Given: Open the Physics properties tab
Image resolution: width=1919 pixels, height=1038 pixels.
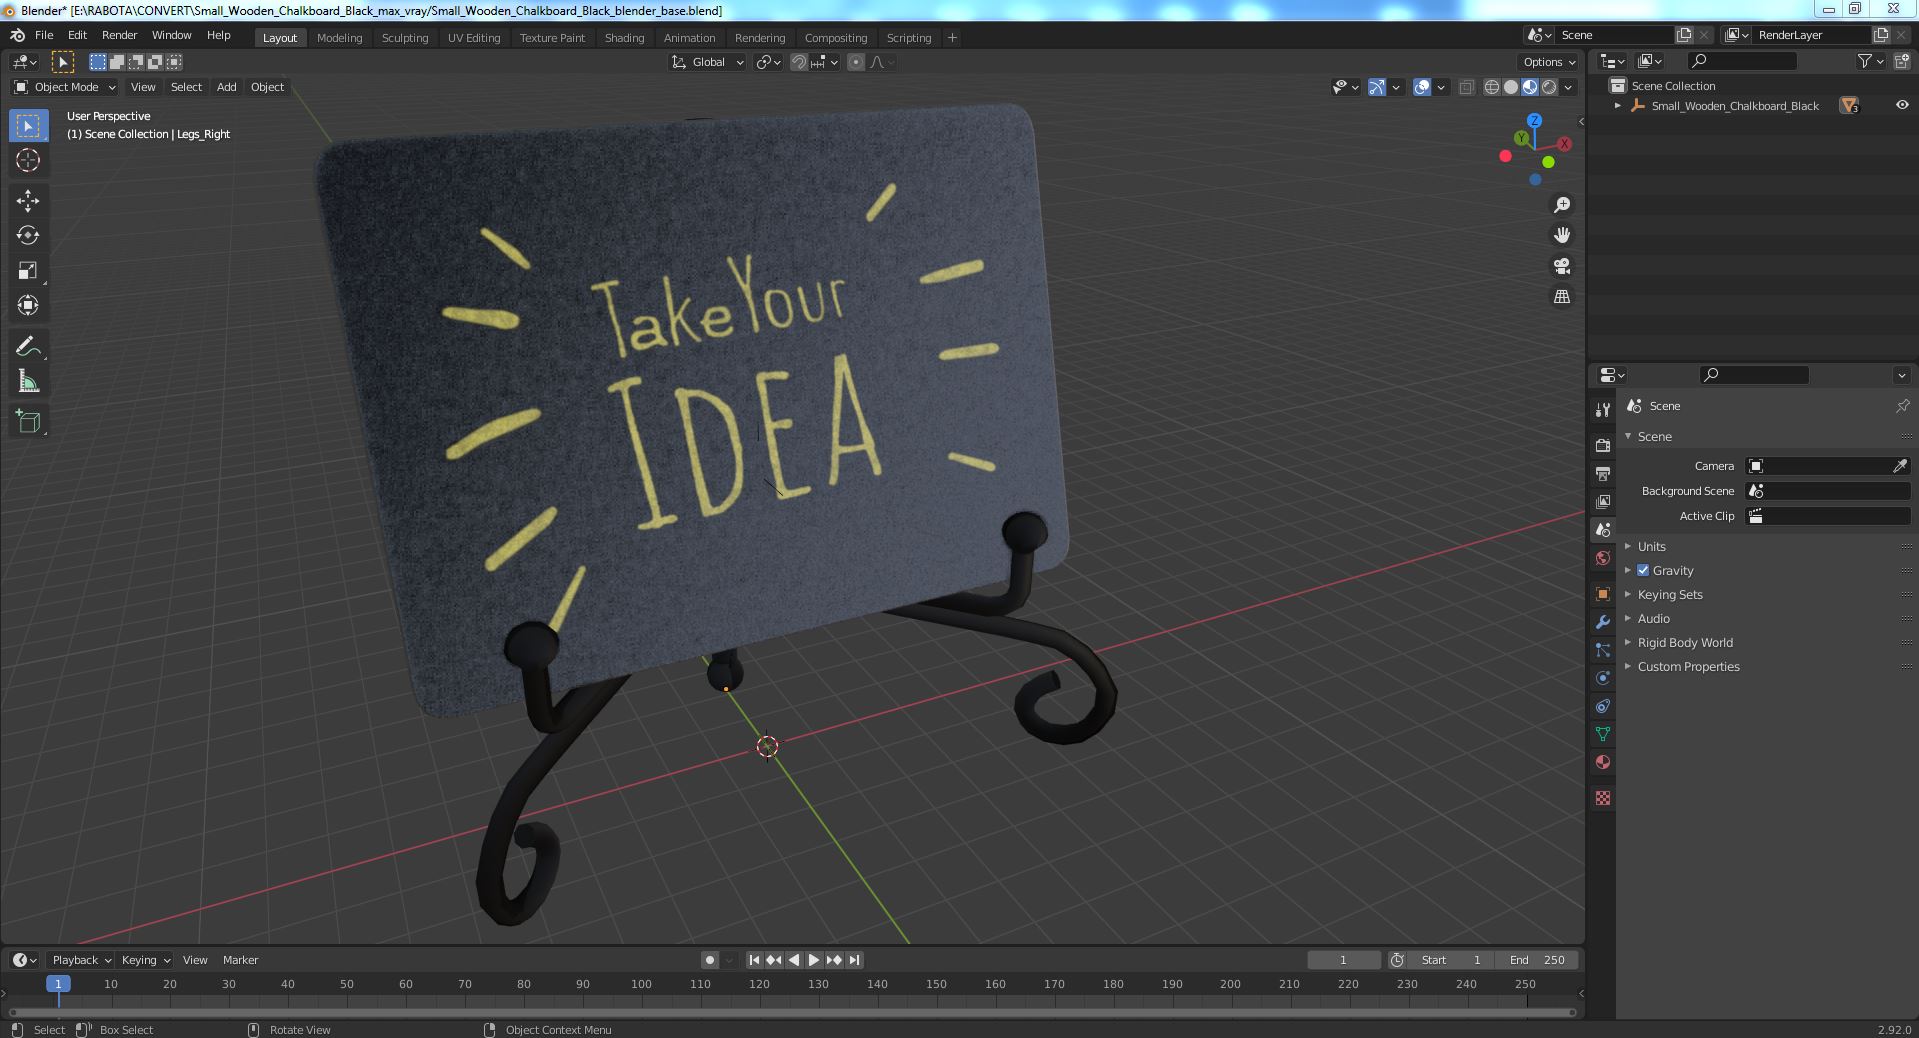Looking at the screenshot, I should [x=1603, y=678].
